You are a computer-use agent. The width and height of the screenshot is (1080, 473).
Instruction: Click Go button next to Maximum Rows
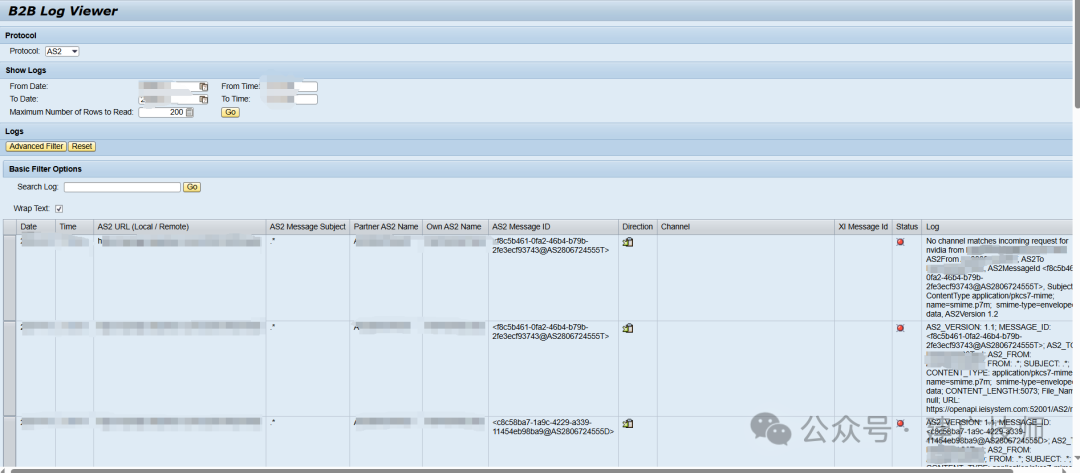[230, 112]
